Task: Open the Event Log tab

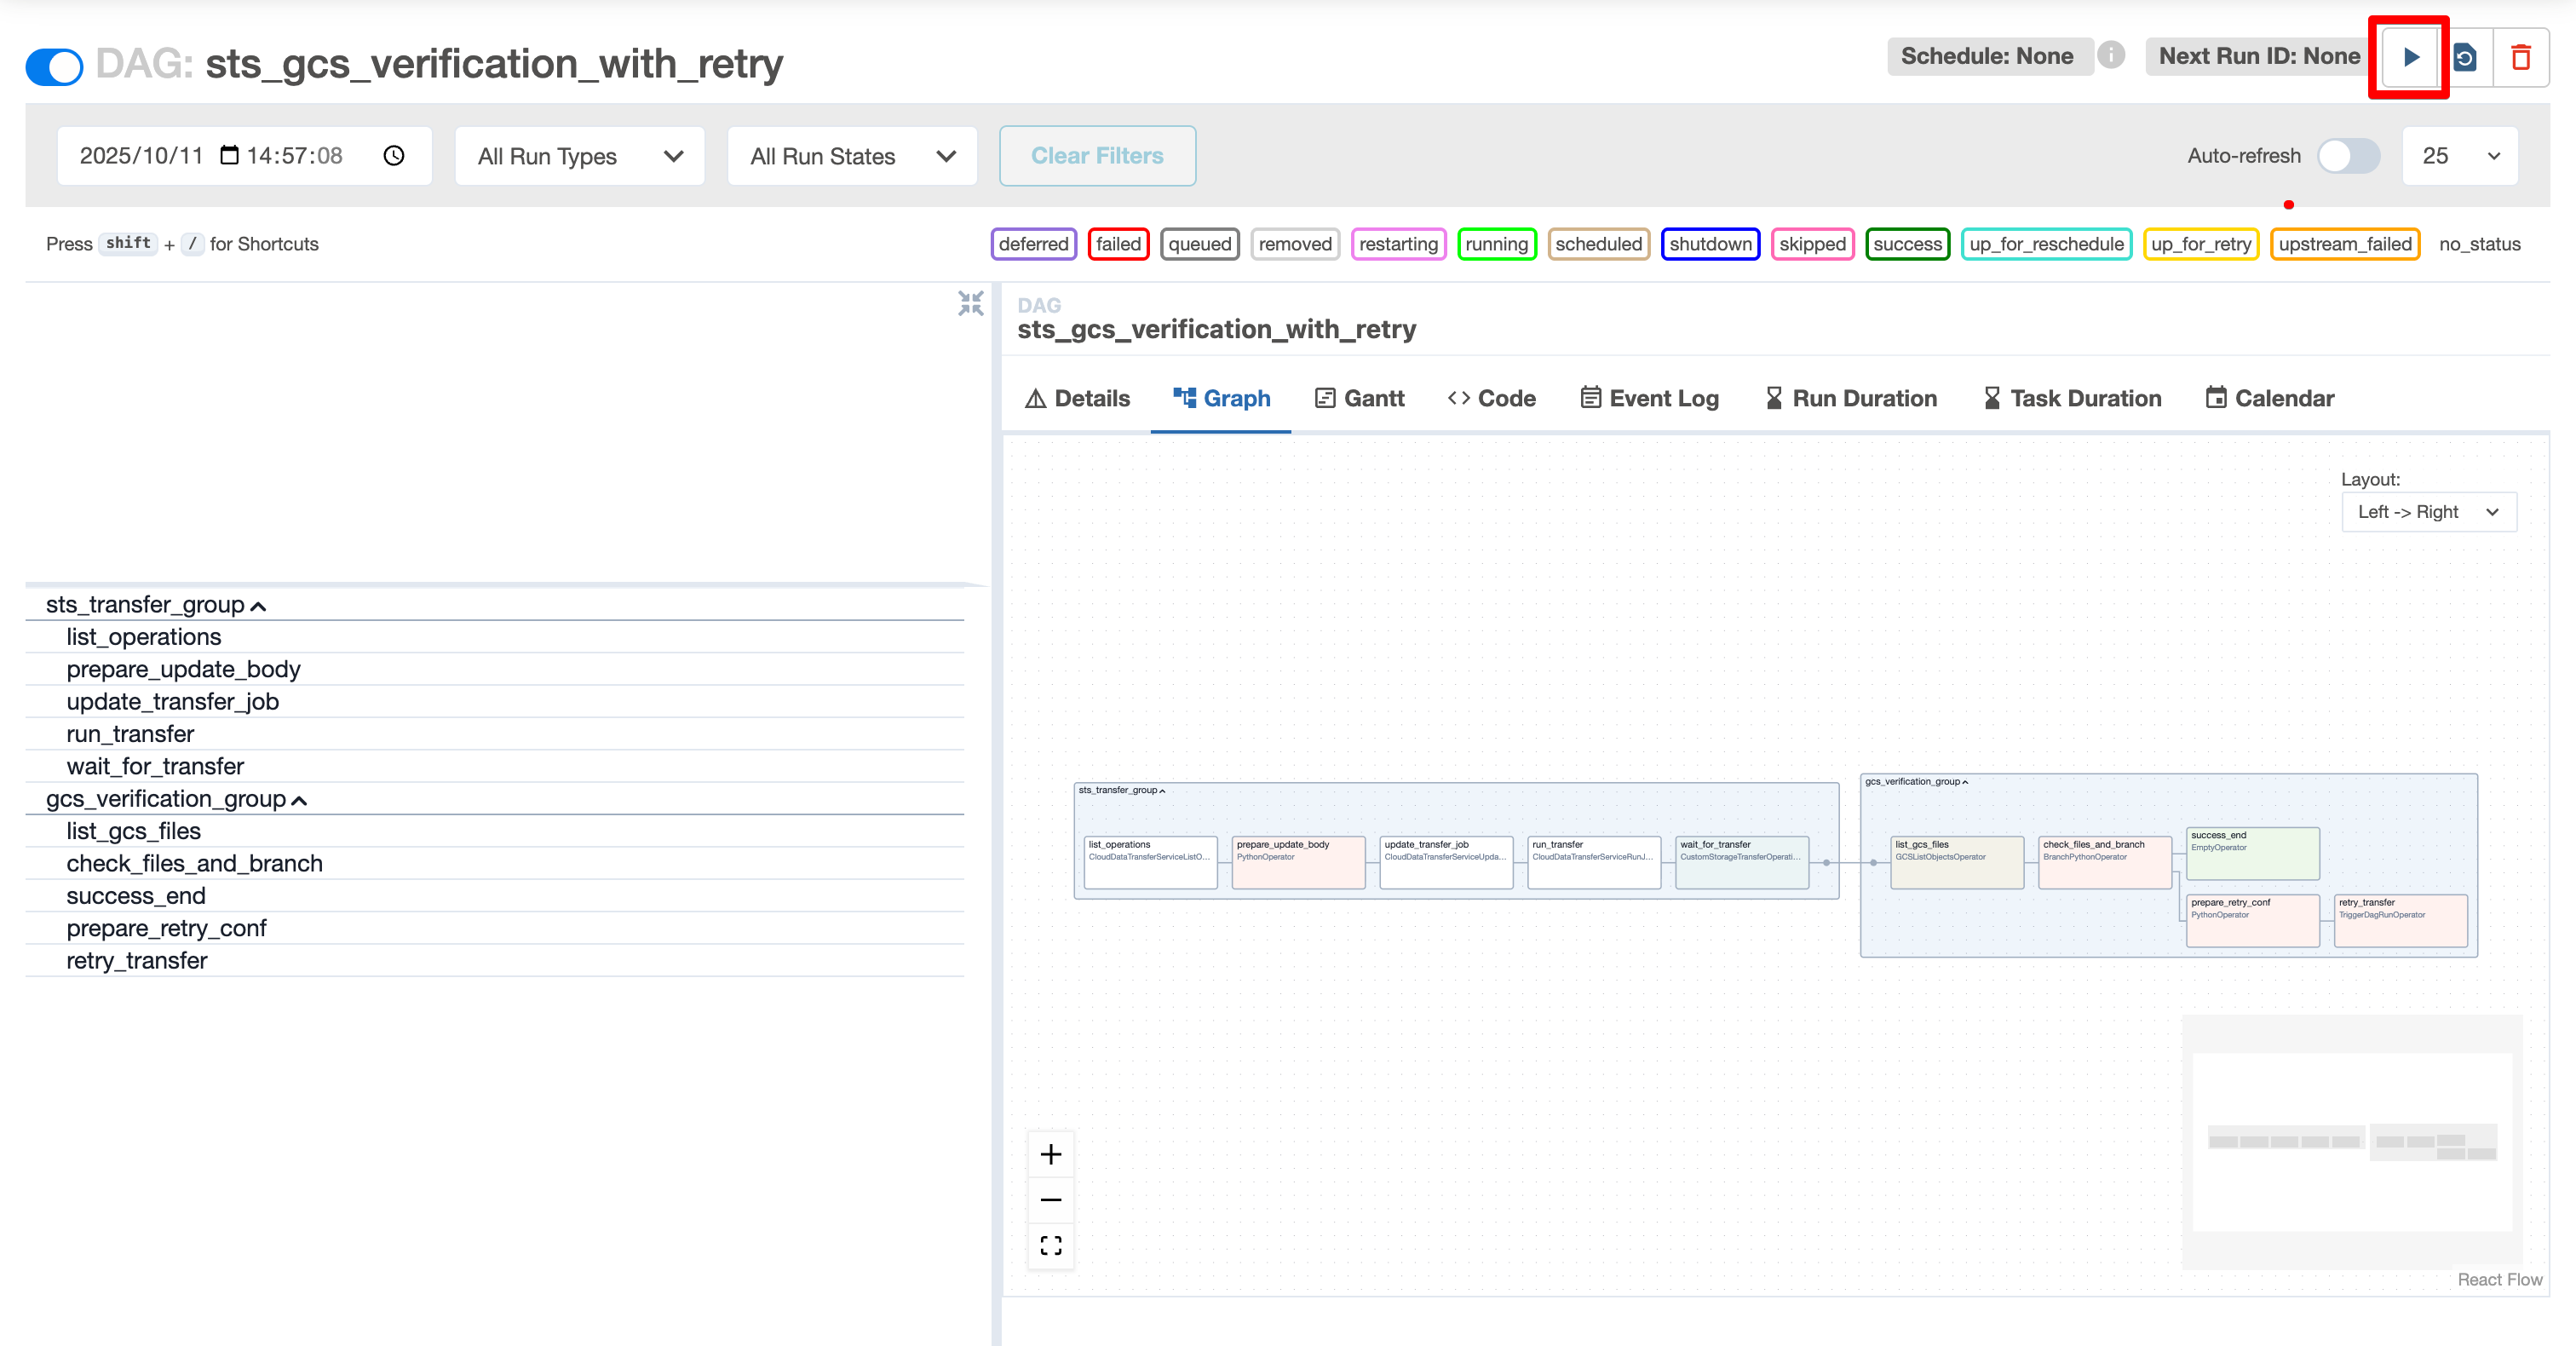Action: pos(1649,398)
